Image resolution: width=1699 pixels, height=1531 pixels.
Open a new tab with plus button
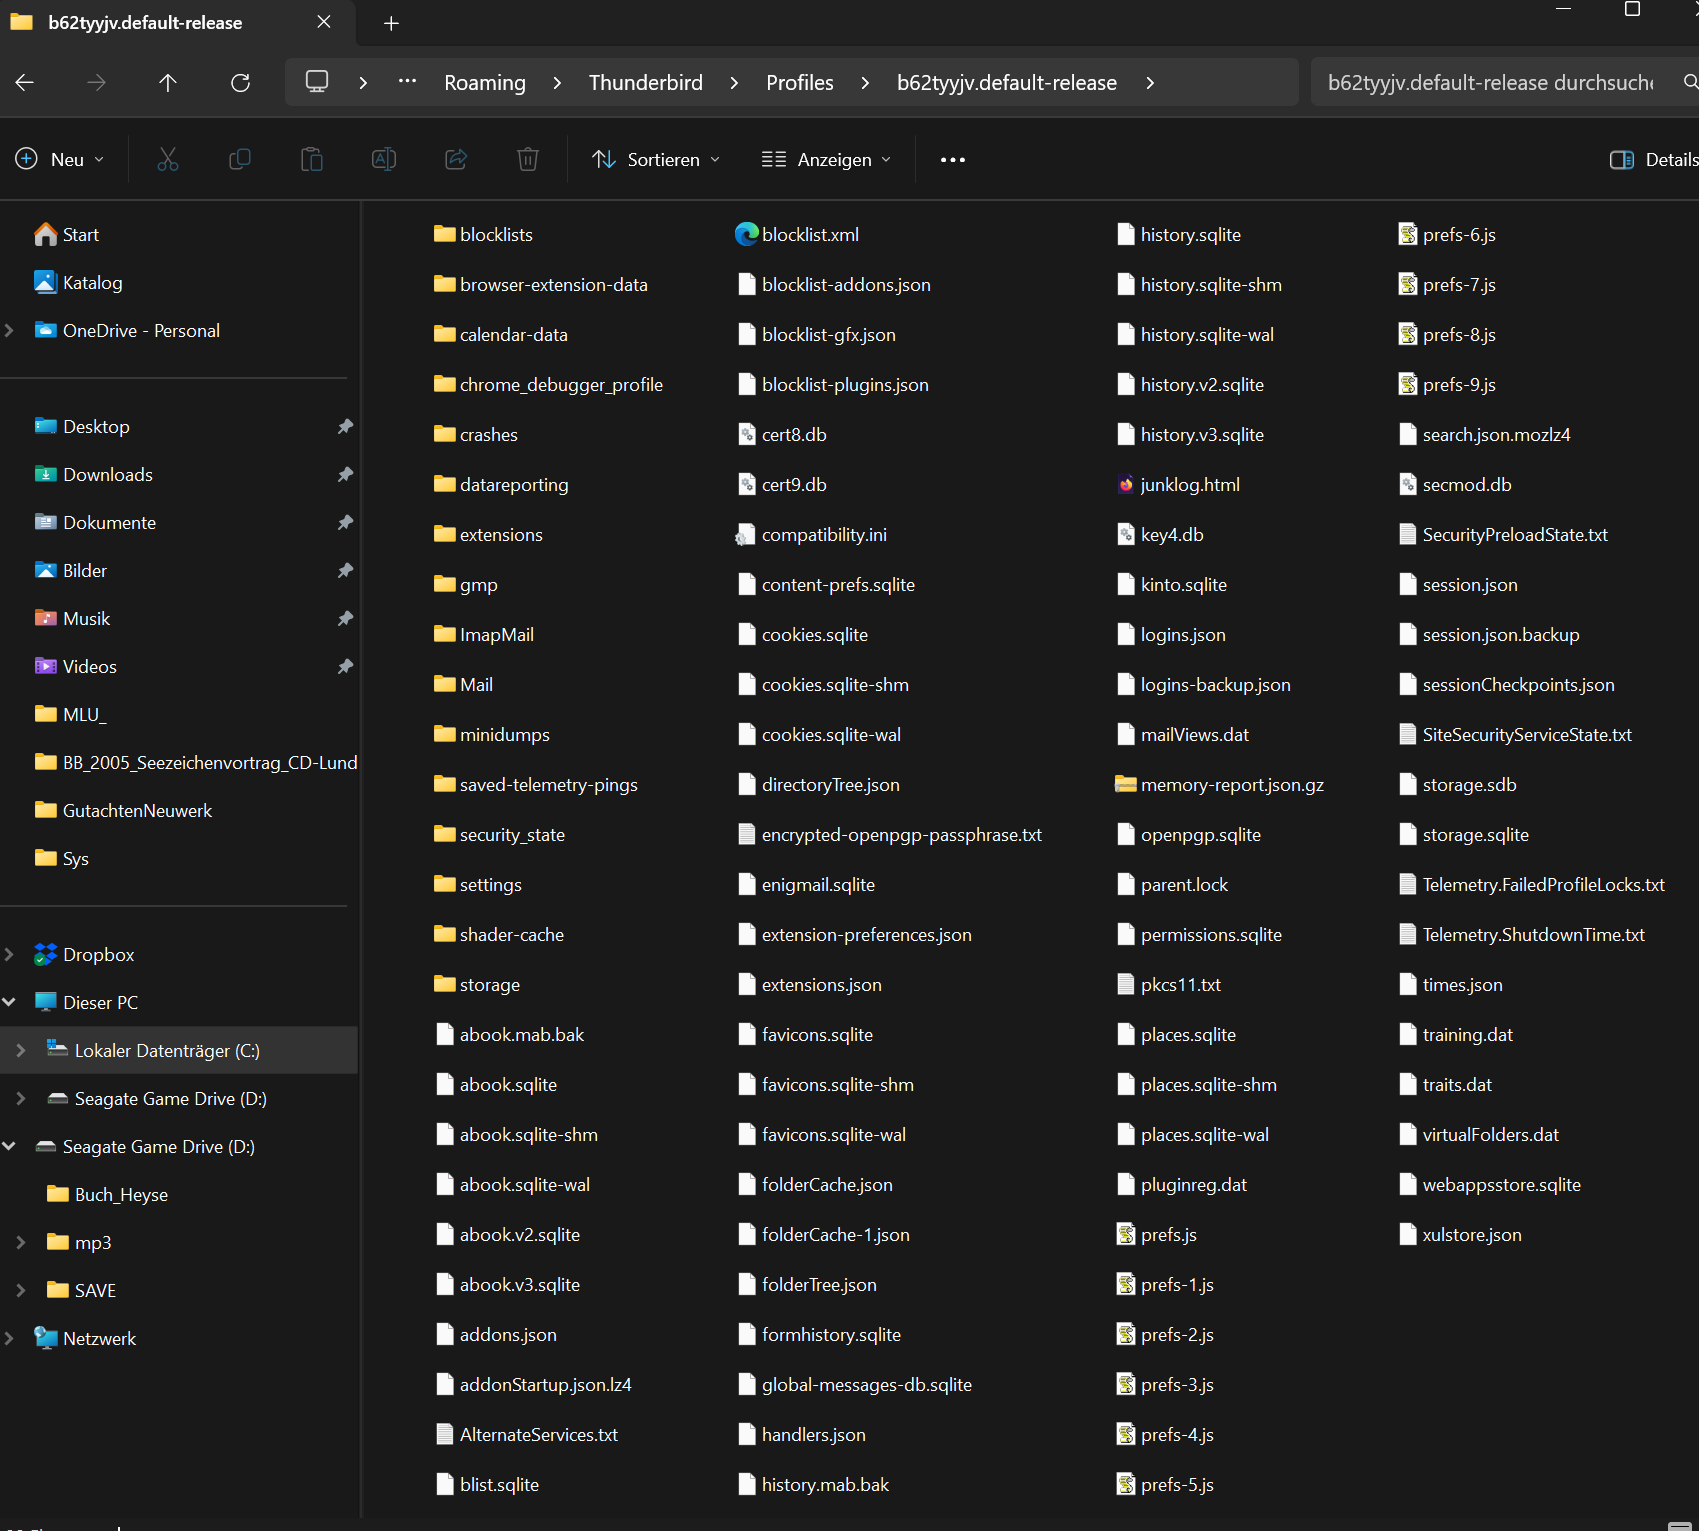point(391,23)
